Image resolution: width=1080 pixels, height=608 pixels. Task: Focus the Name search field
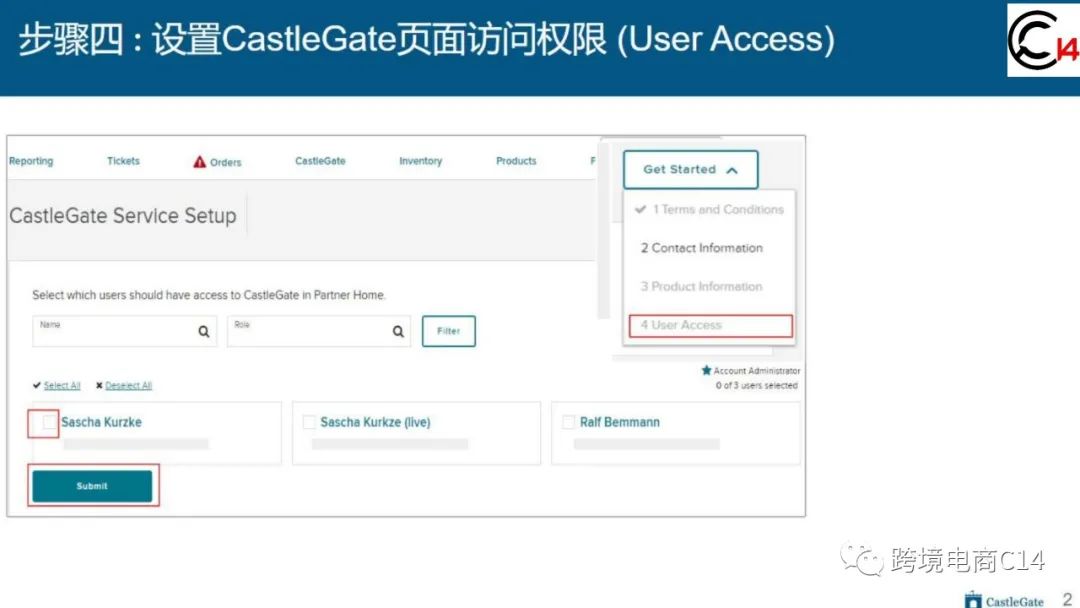[x=125, y=331]
